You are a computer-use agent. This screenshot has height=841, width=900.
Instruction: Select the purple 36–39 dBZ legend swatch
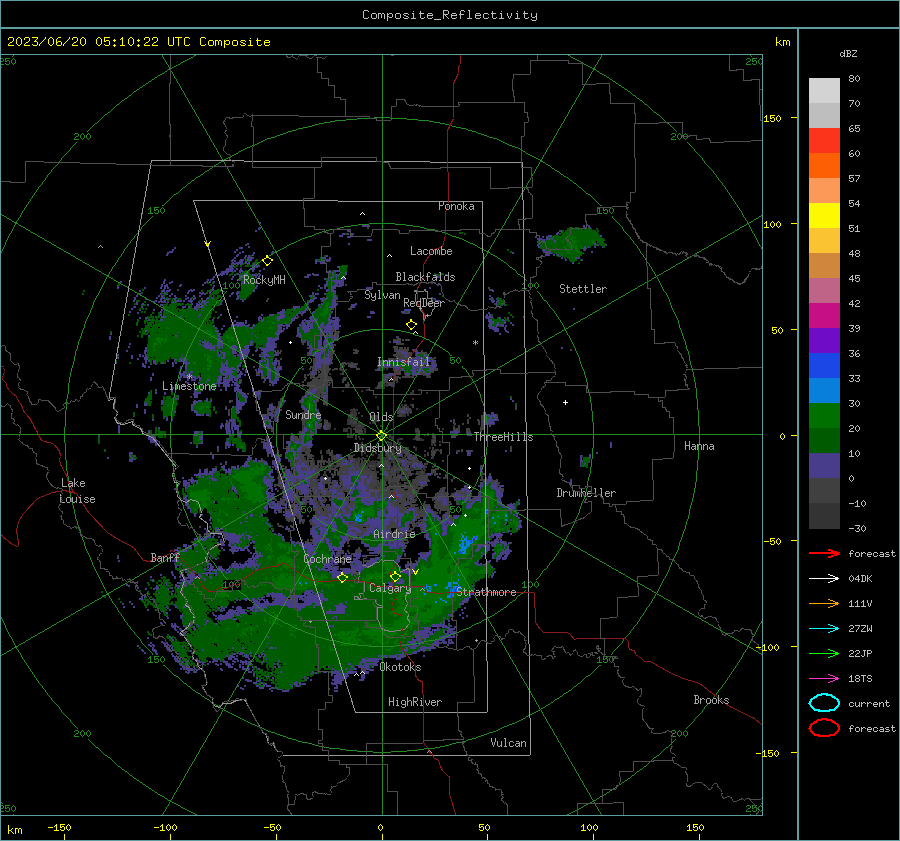point(824,340)
